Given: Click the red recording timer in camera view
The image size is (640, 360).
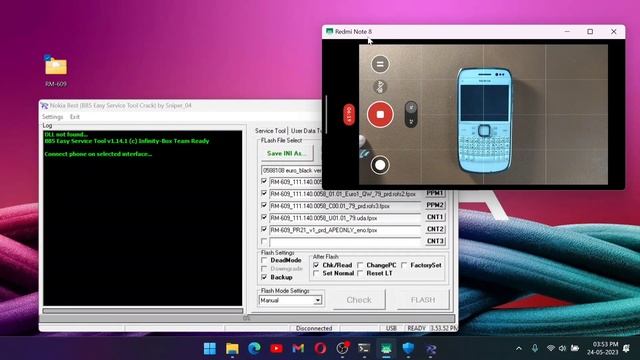Looking at the screenshot, I should pyautogui.click(x=349, y=115).
